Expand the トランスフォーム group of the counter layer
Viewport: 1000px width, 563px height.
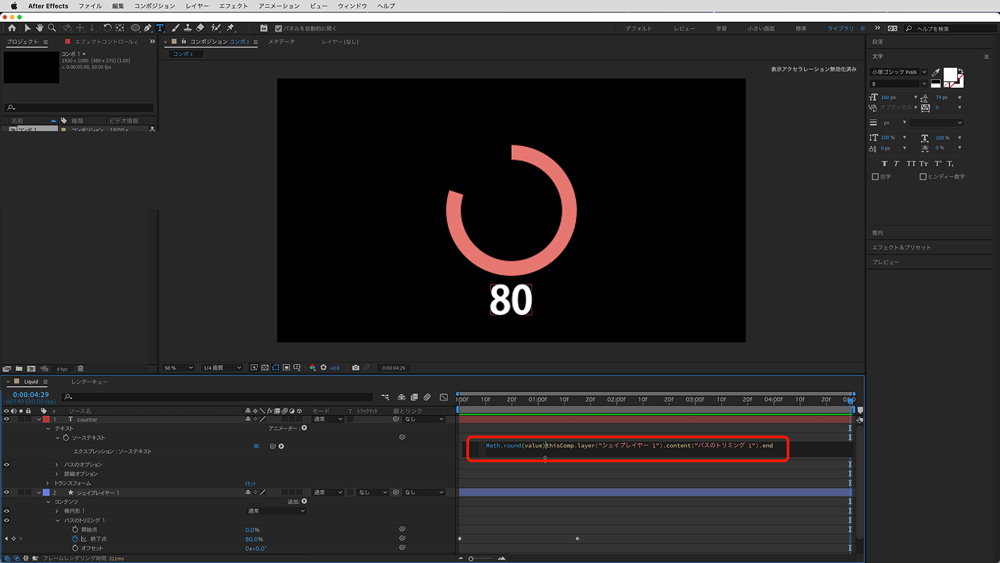pyautogui.click(x=47, y=483)
